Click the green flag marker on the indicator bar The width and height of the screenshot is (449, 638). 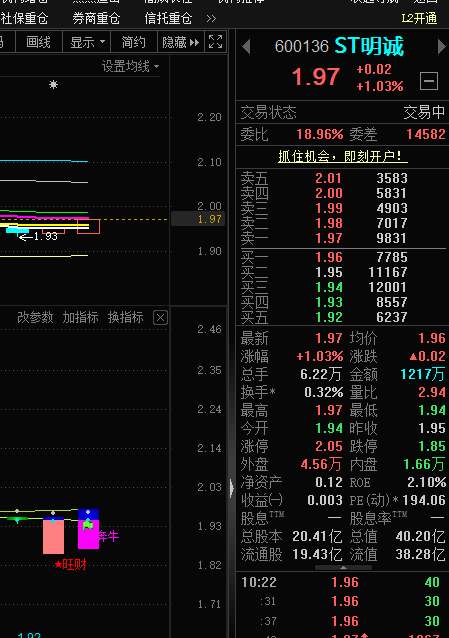(x=88, y=525)
